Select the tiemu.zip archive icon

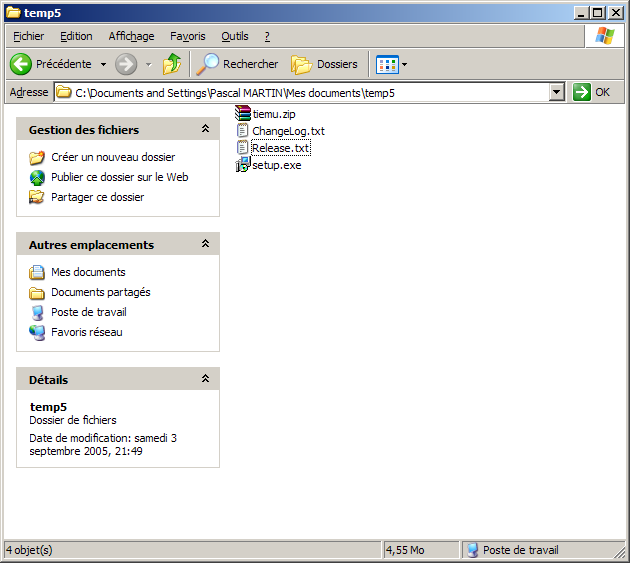[x=243, y=113]
